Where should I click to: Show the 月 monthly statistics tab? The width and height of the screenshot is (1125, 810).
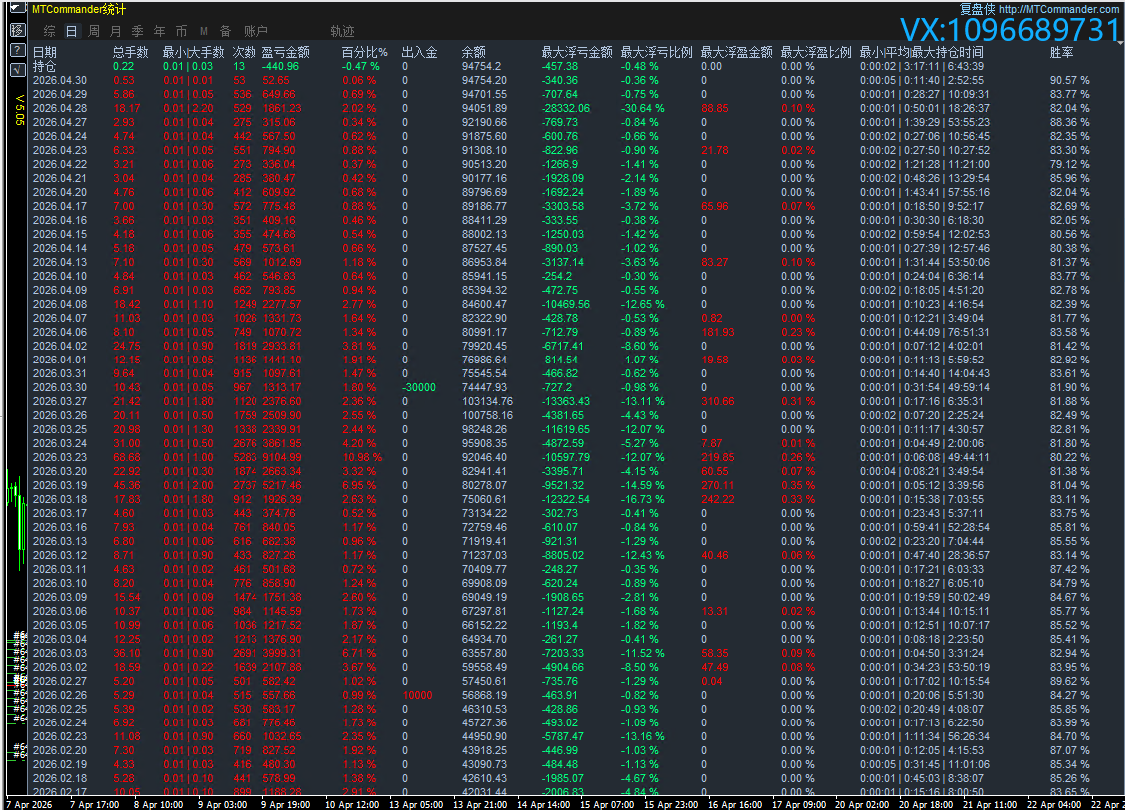pyautogui.click(x=115, y=32)
